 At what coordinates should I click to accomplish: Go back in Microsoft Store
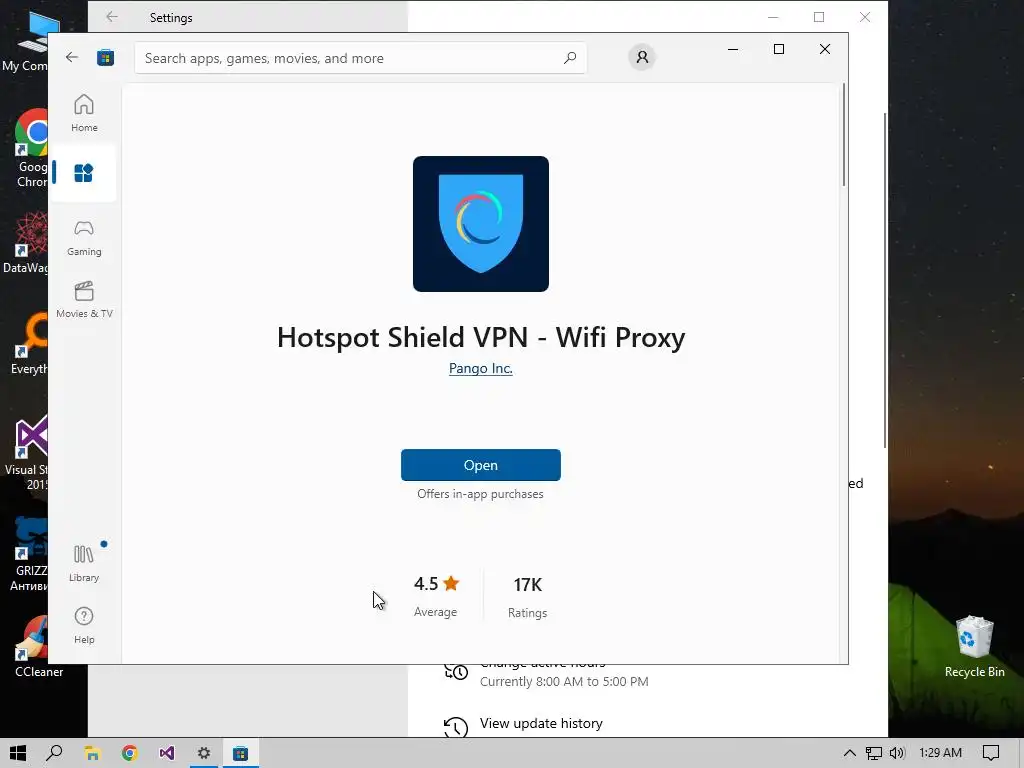pos(72,57)
